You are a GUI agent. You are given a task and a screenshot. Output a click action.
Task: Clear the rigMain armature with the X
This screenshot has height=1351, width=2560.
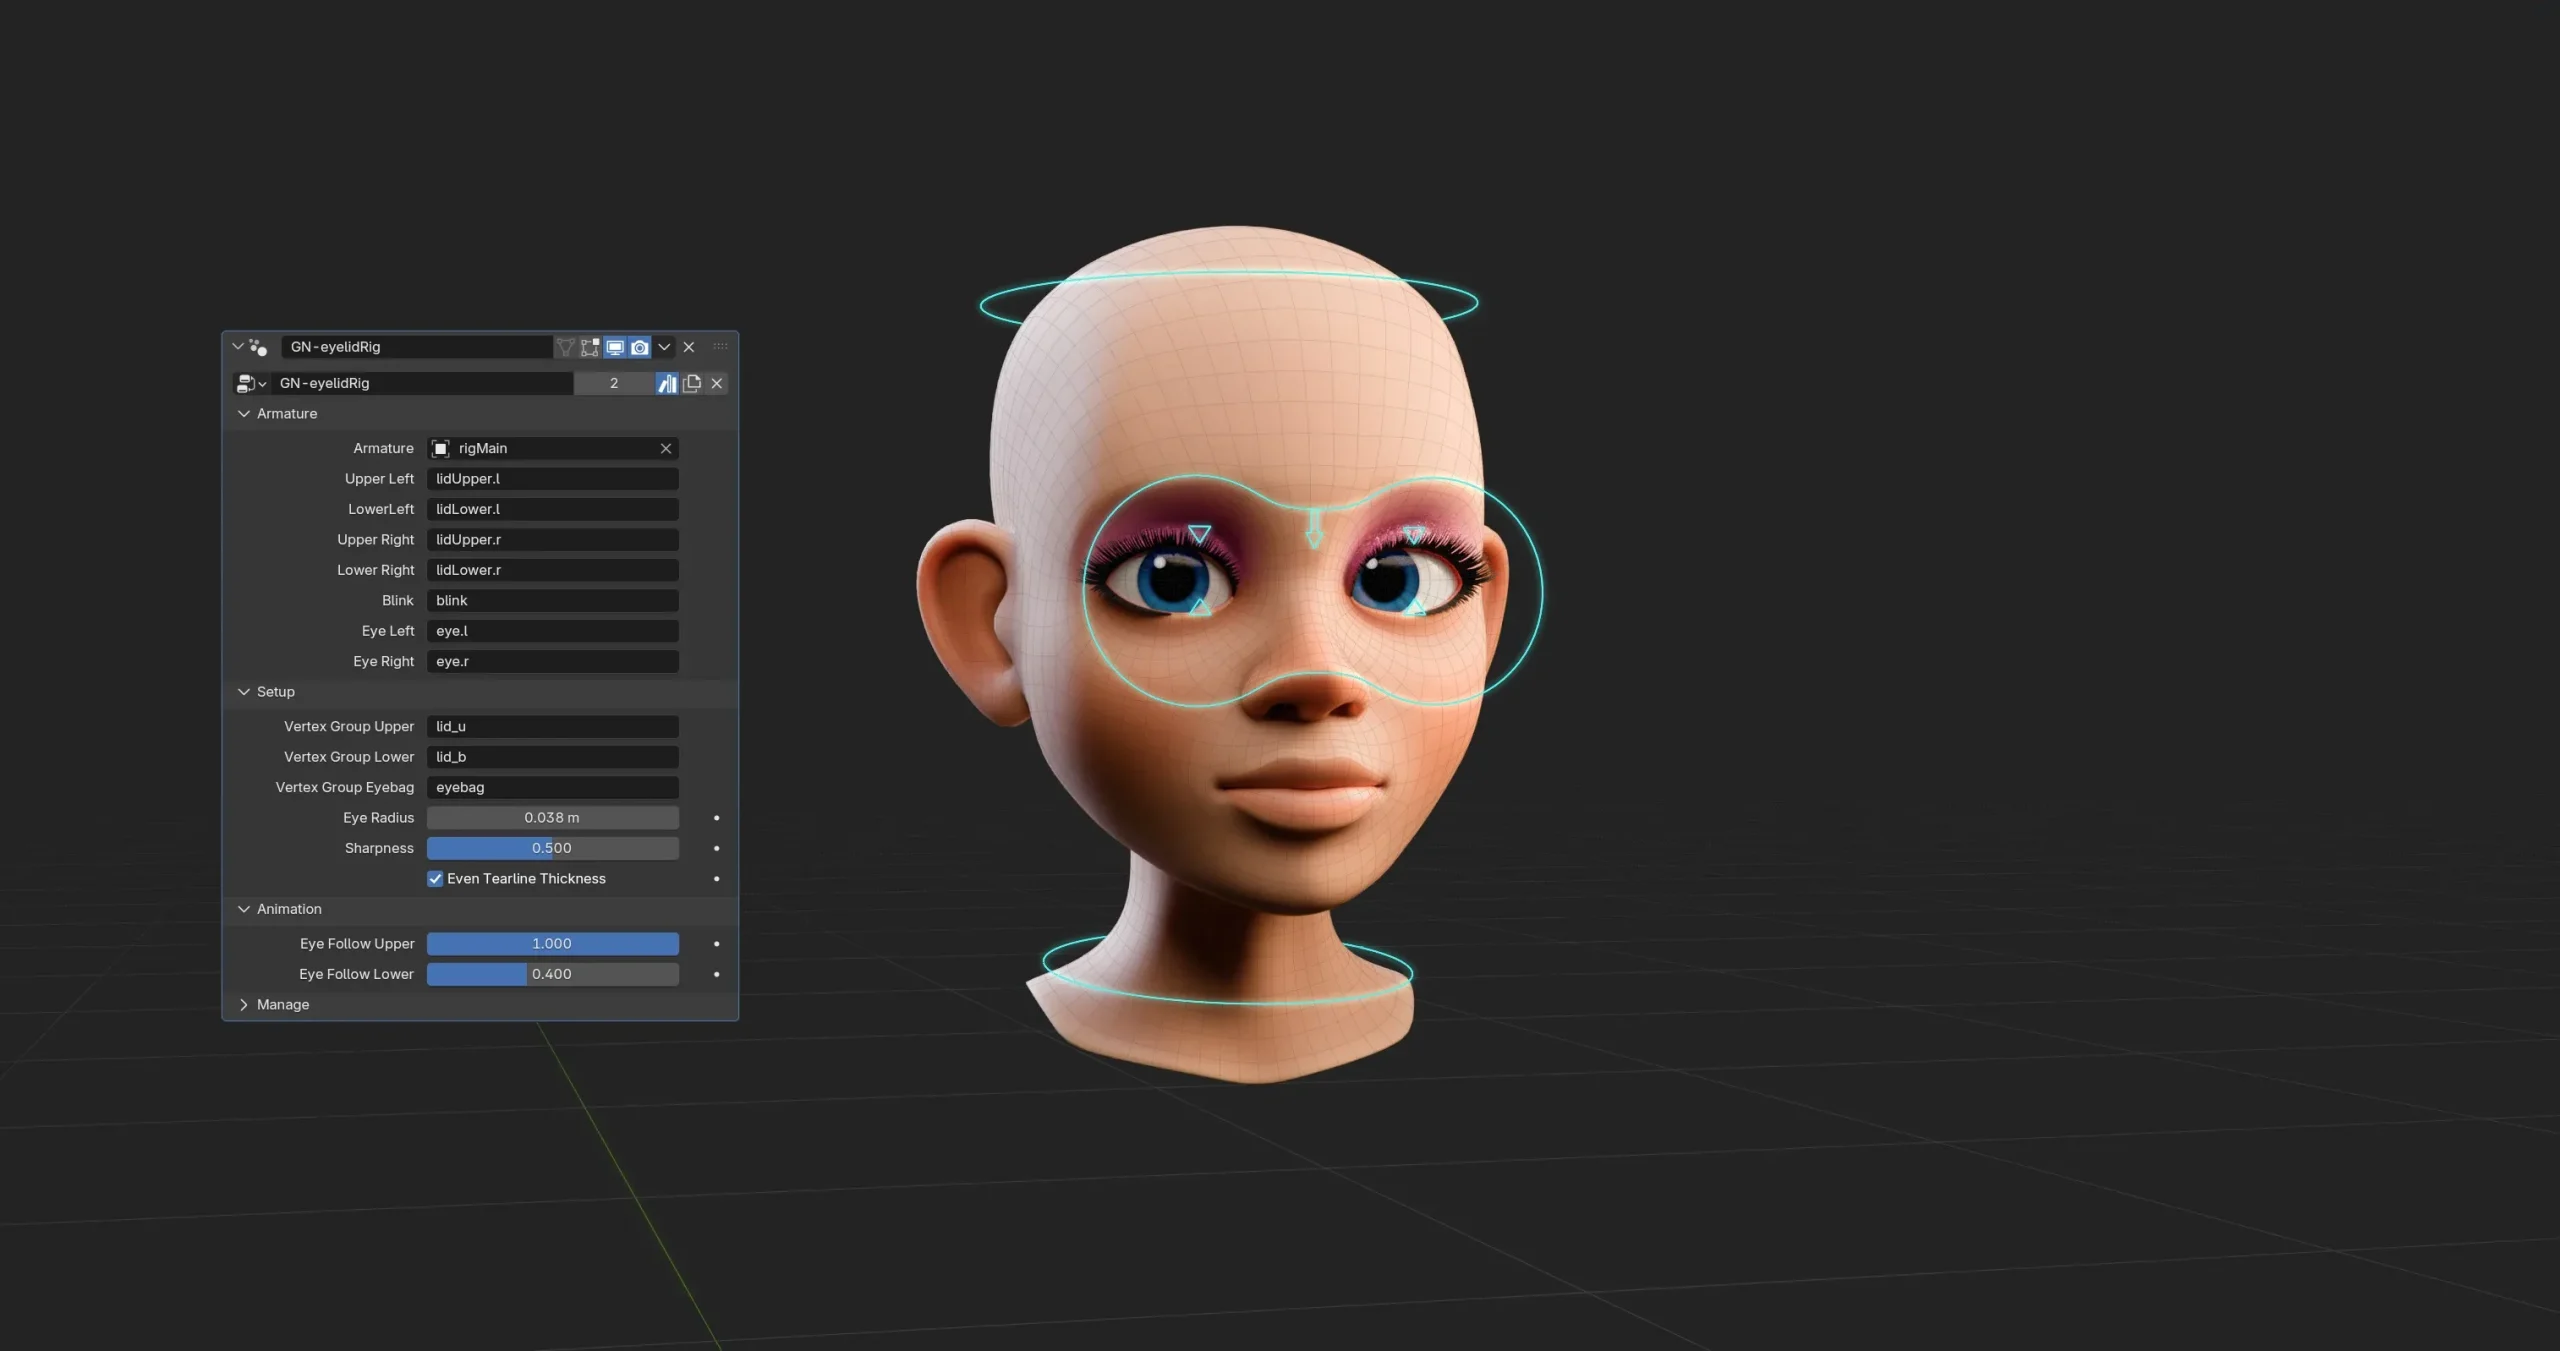click(x=665, y=448)
